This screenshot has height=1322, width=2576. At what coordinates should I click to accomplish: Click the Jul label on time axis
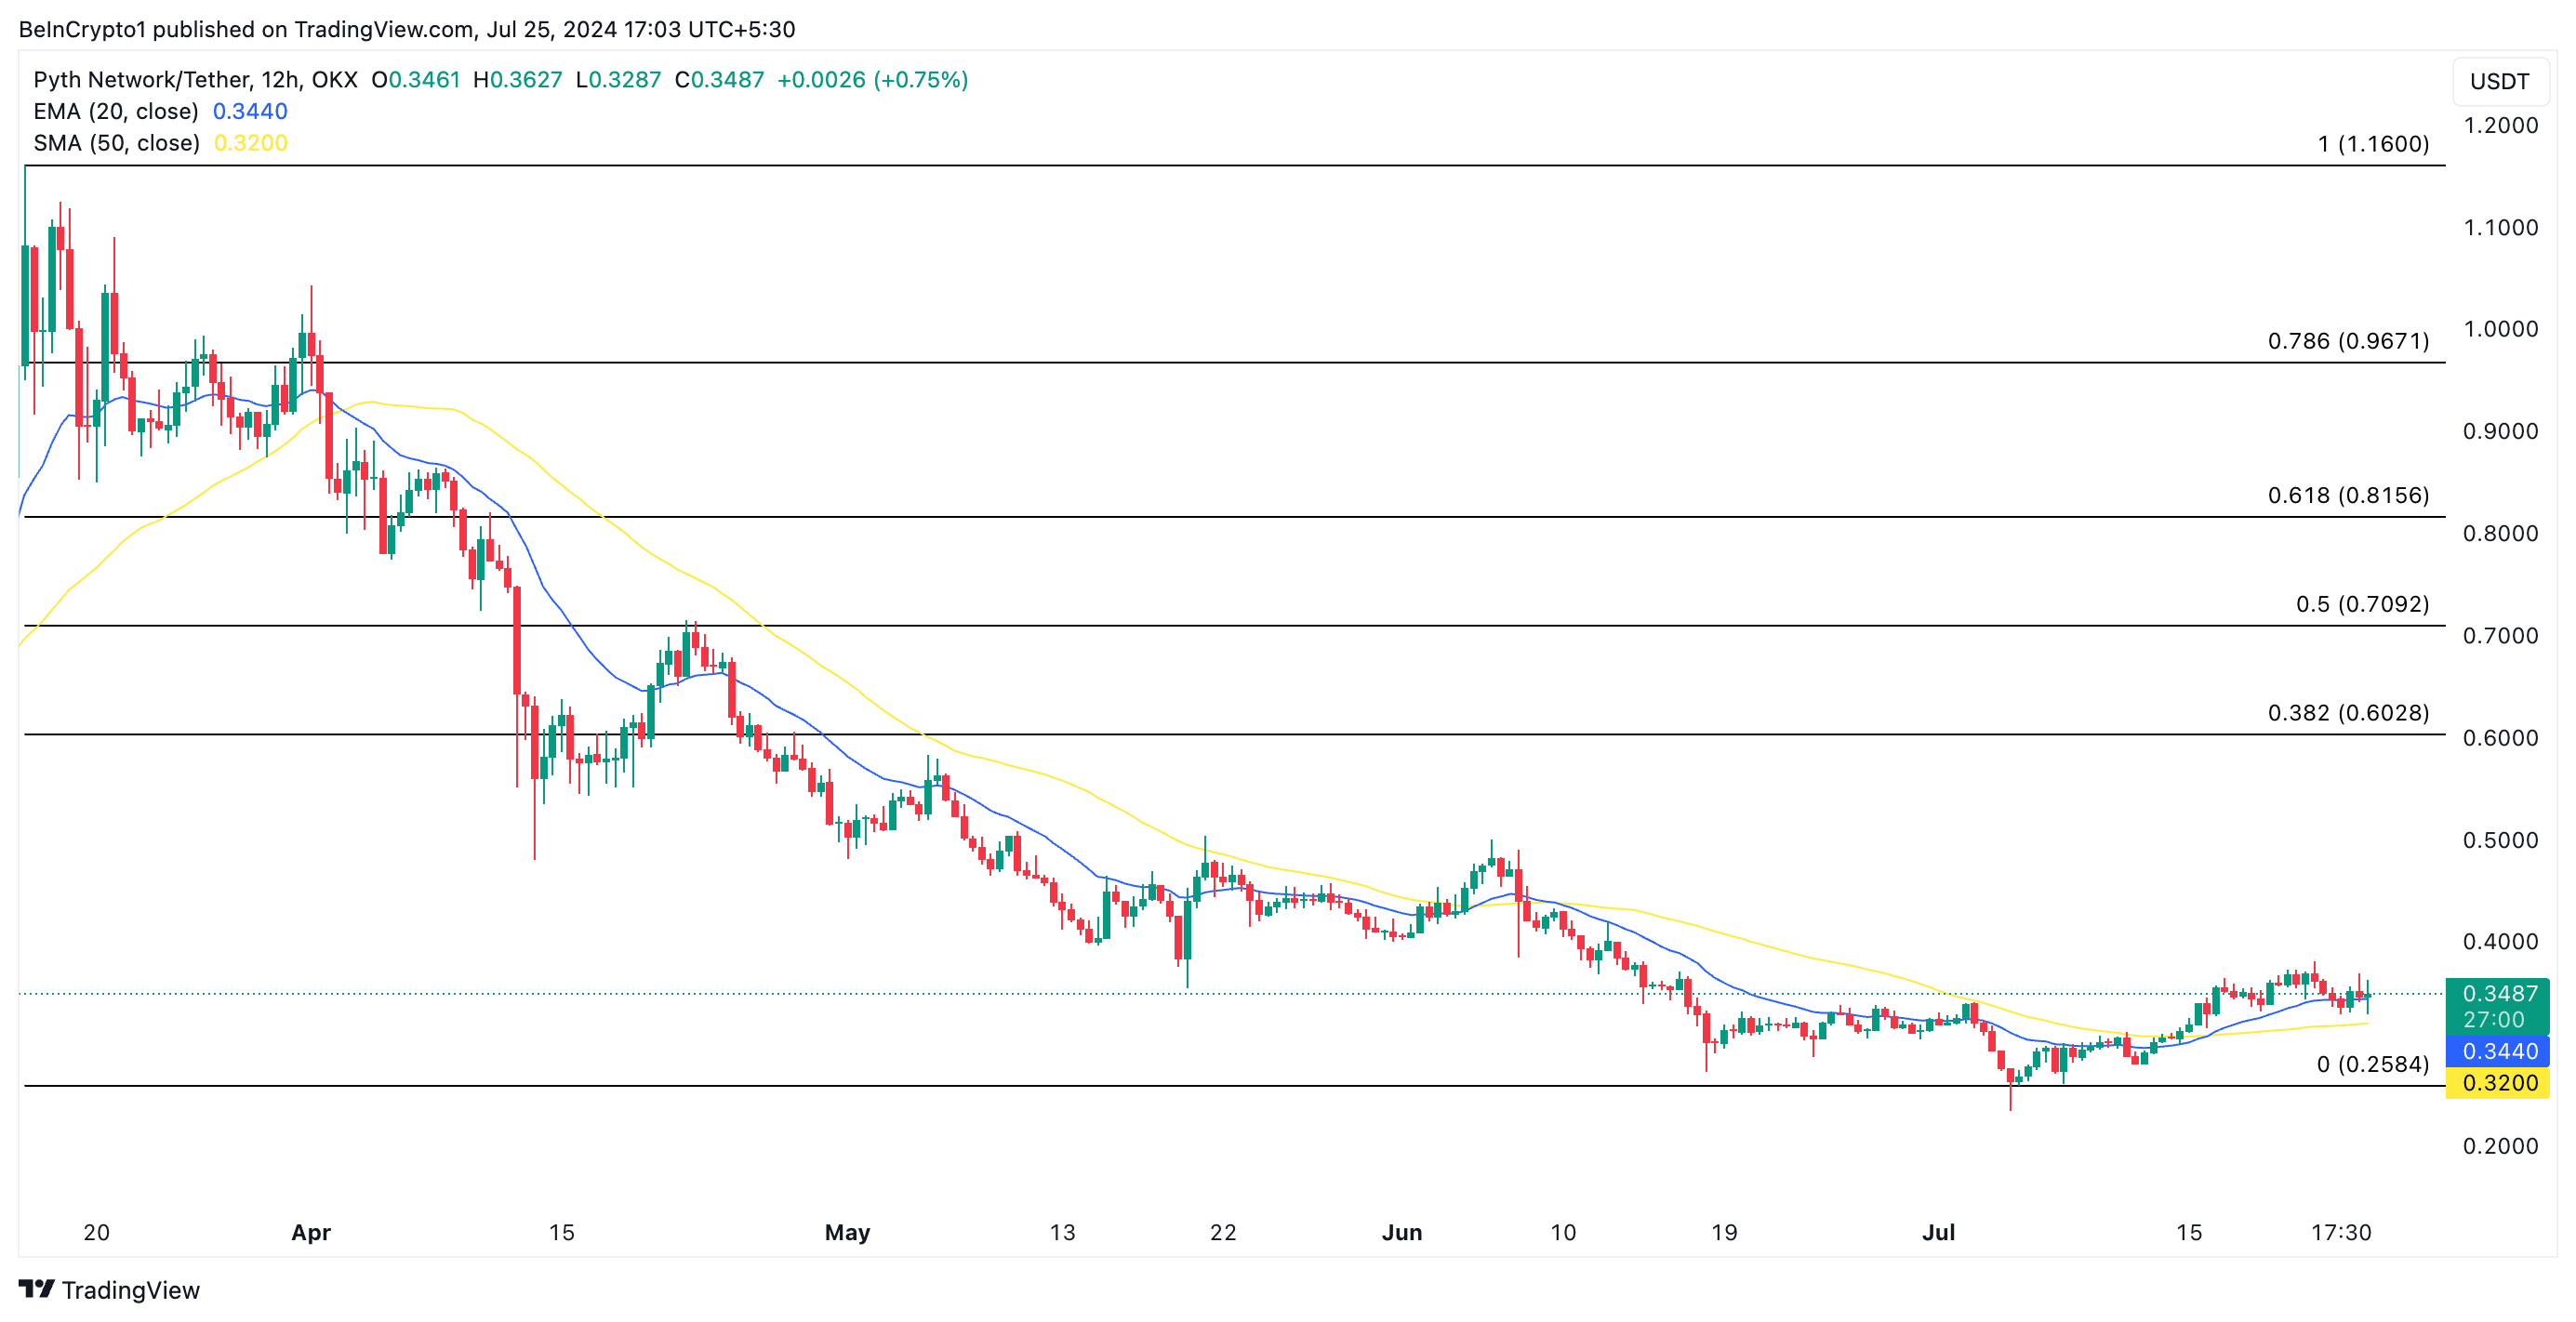coord(1938,1232)
